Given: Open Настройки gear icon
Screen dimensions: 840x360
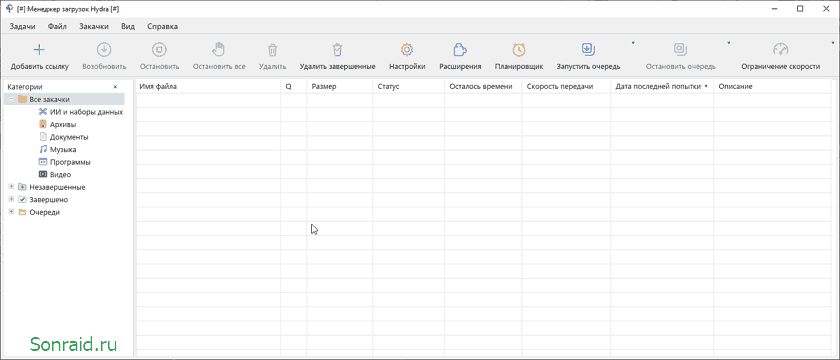Looking at the screenshot, I should [x=407, y=50].
